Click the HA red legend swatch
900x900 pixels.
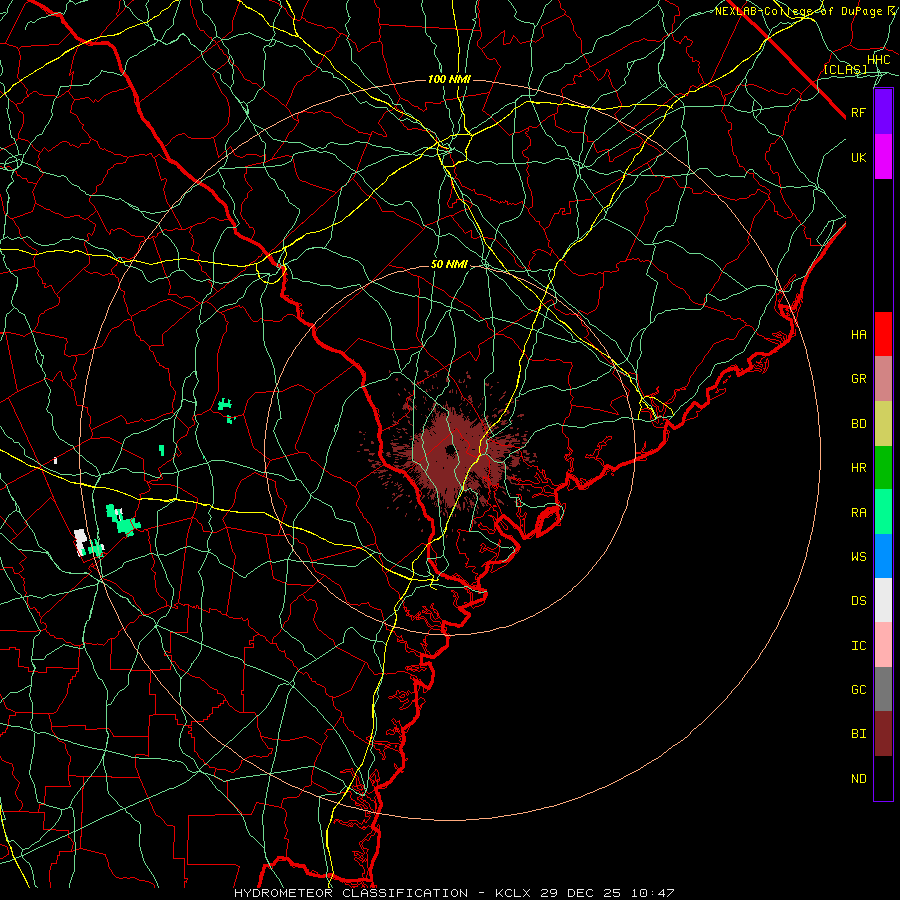point(883,334)
